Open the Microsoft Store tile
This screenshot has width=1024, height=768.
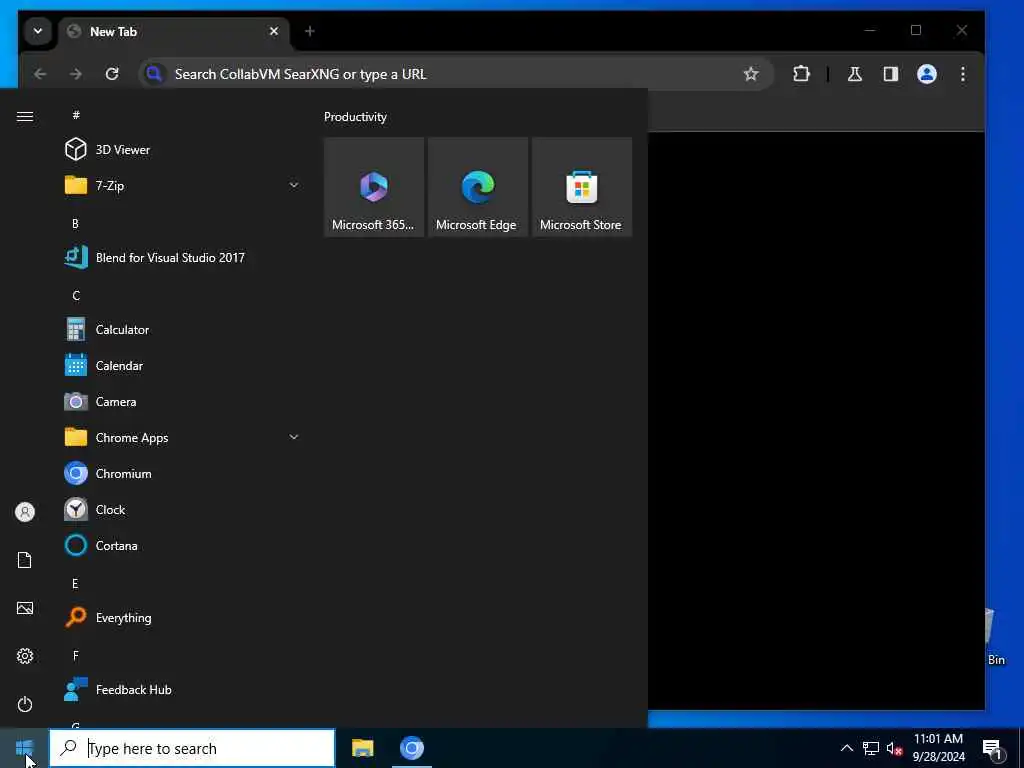581,187
